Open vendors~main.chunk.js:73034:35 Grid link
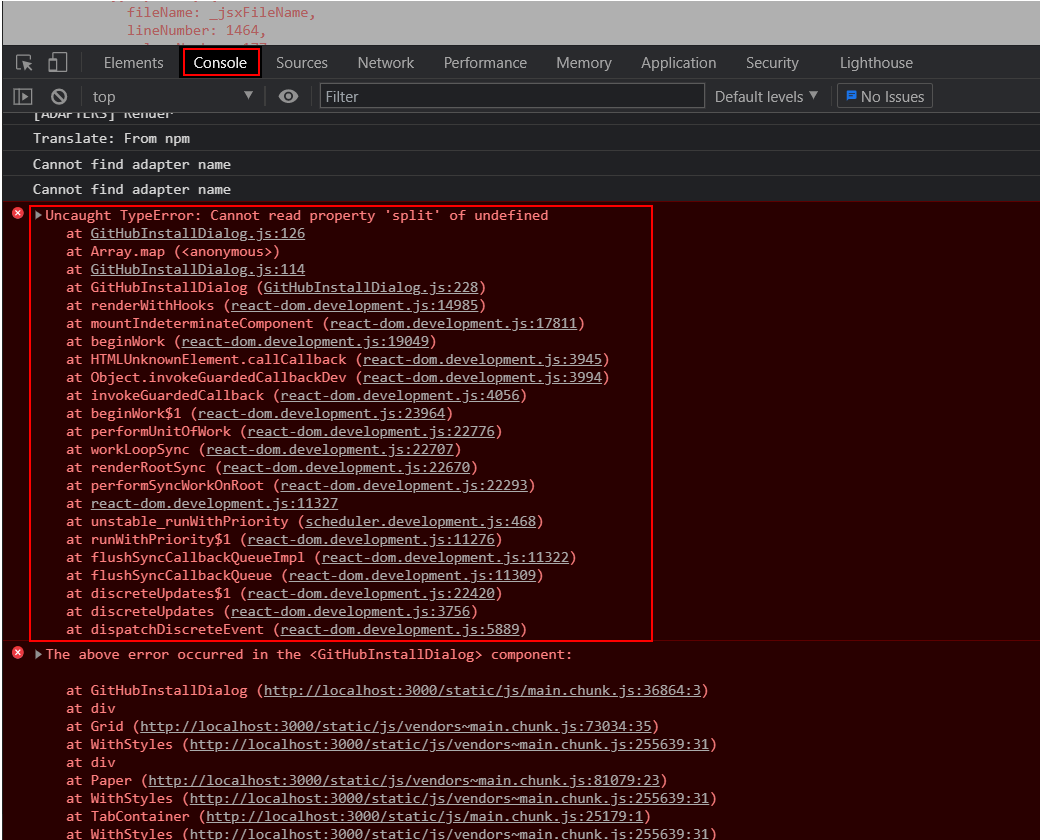This screenshot has height=840, width=1040. (x=395, y=726)
